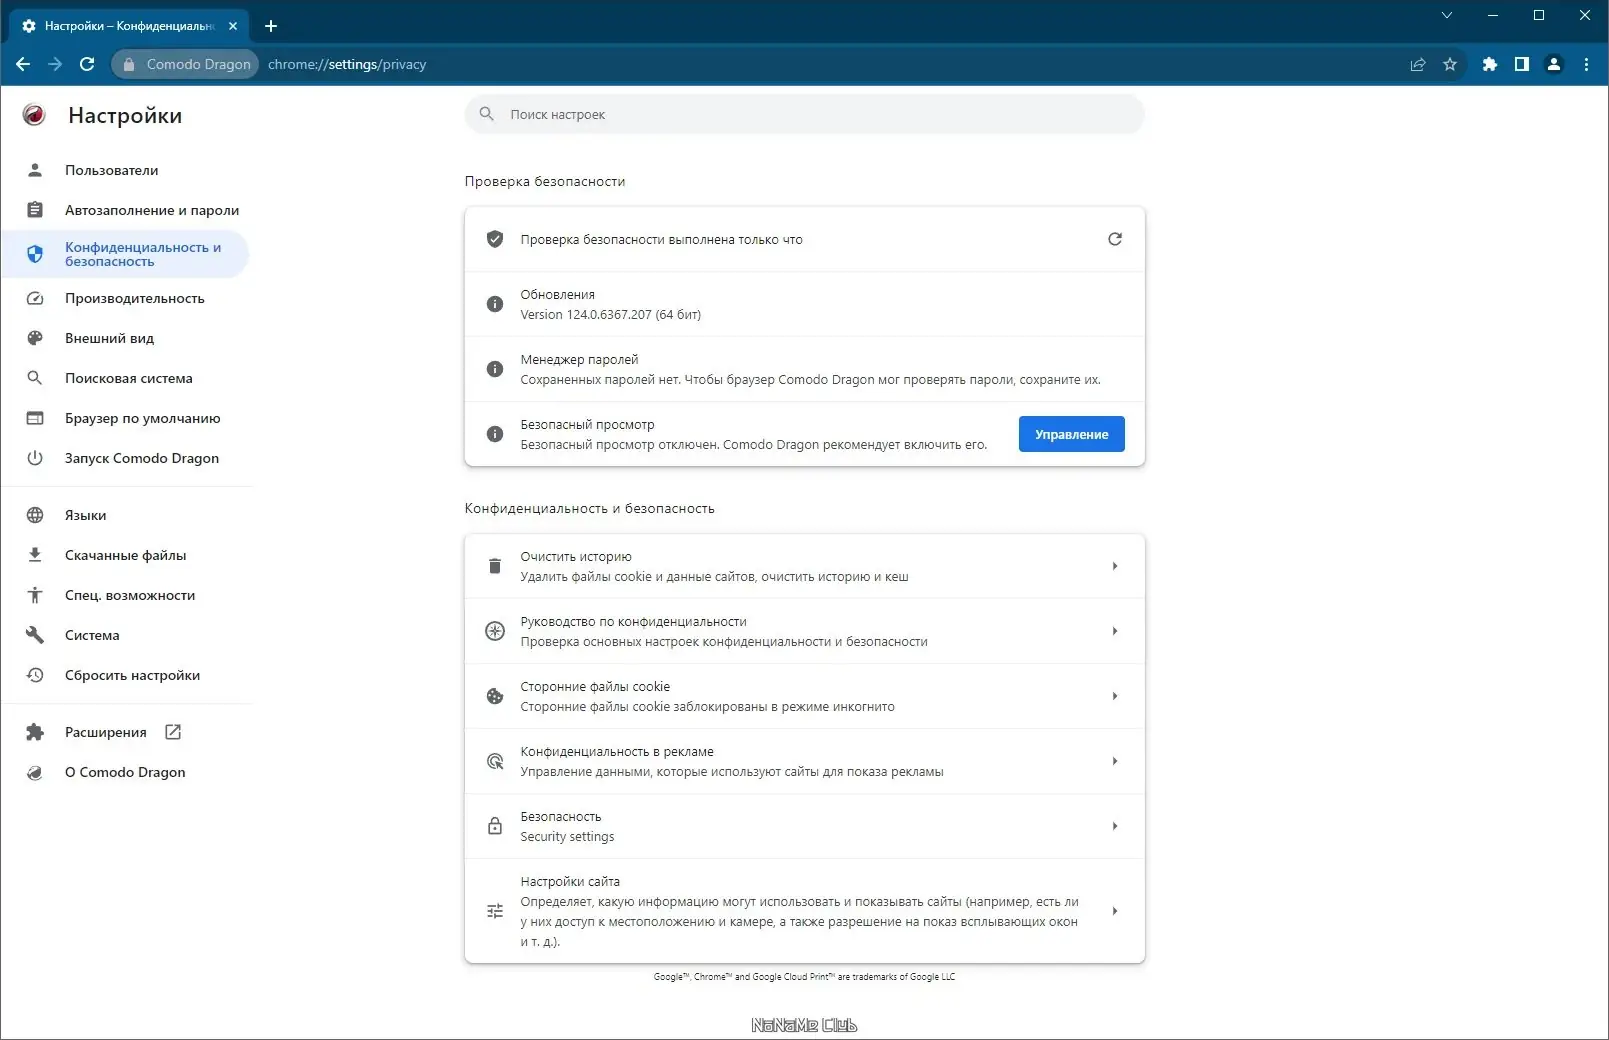
Task: Click the Конфиденциальность в рекламе icon
Action: pyautogui.click(x=494, y=761)
